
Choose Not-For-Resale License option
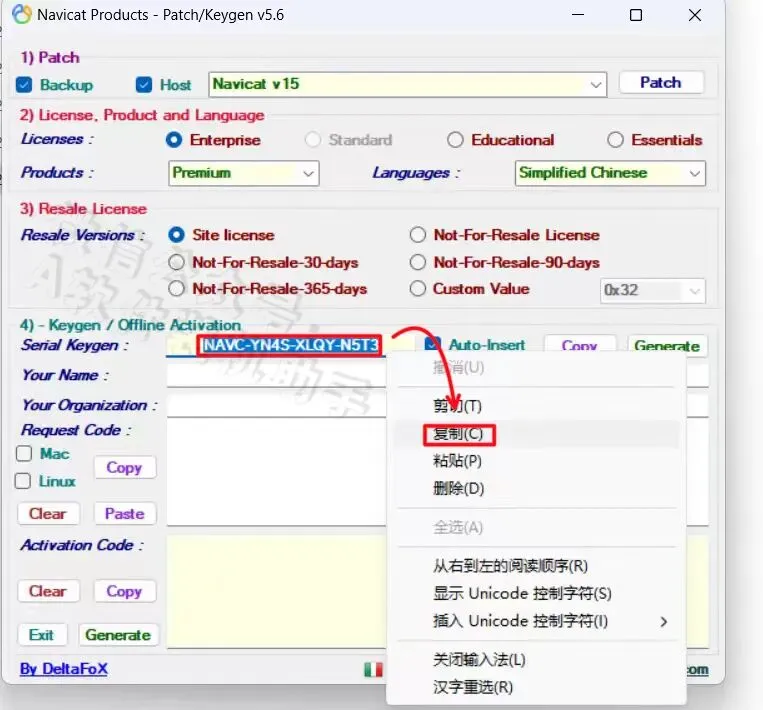click(418, 235)
